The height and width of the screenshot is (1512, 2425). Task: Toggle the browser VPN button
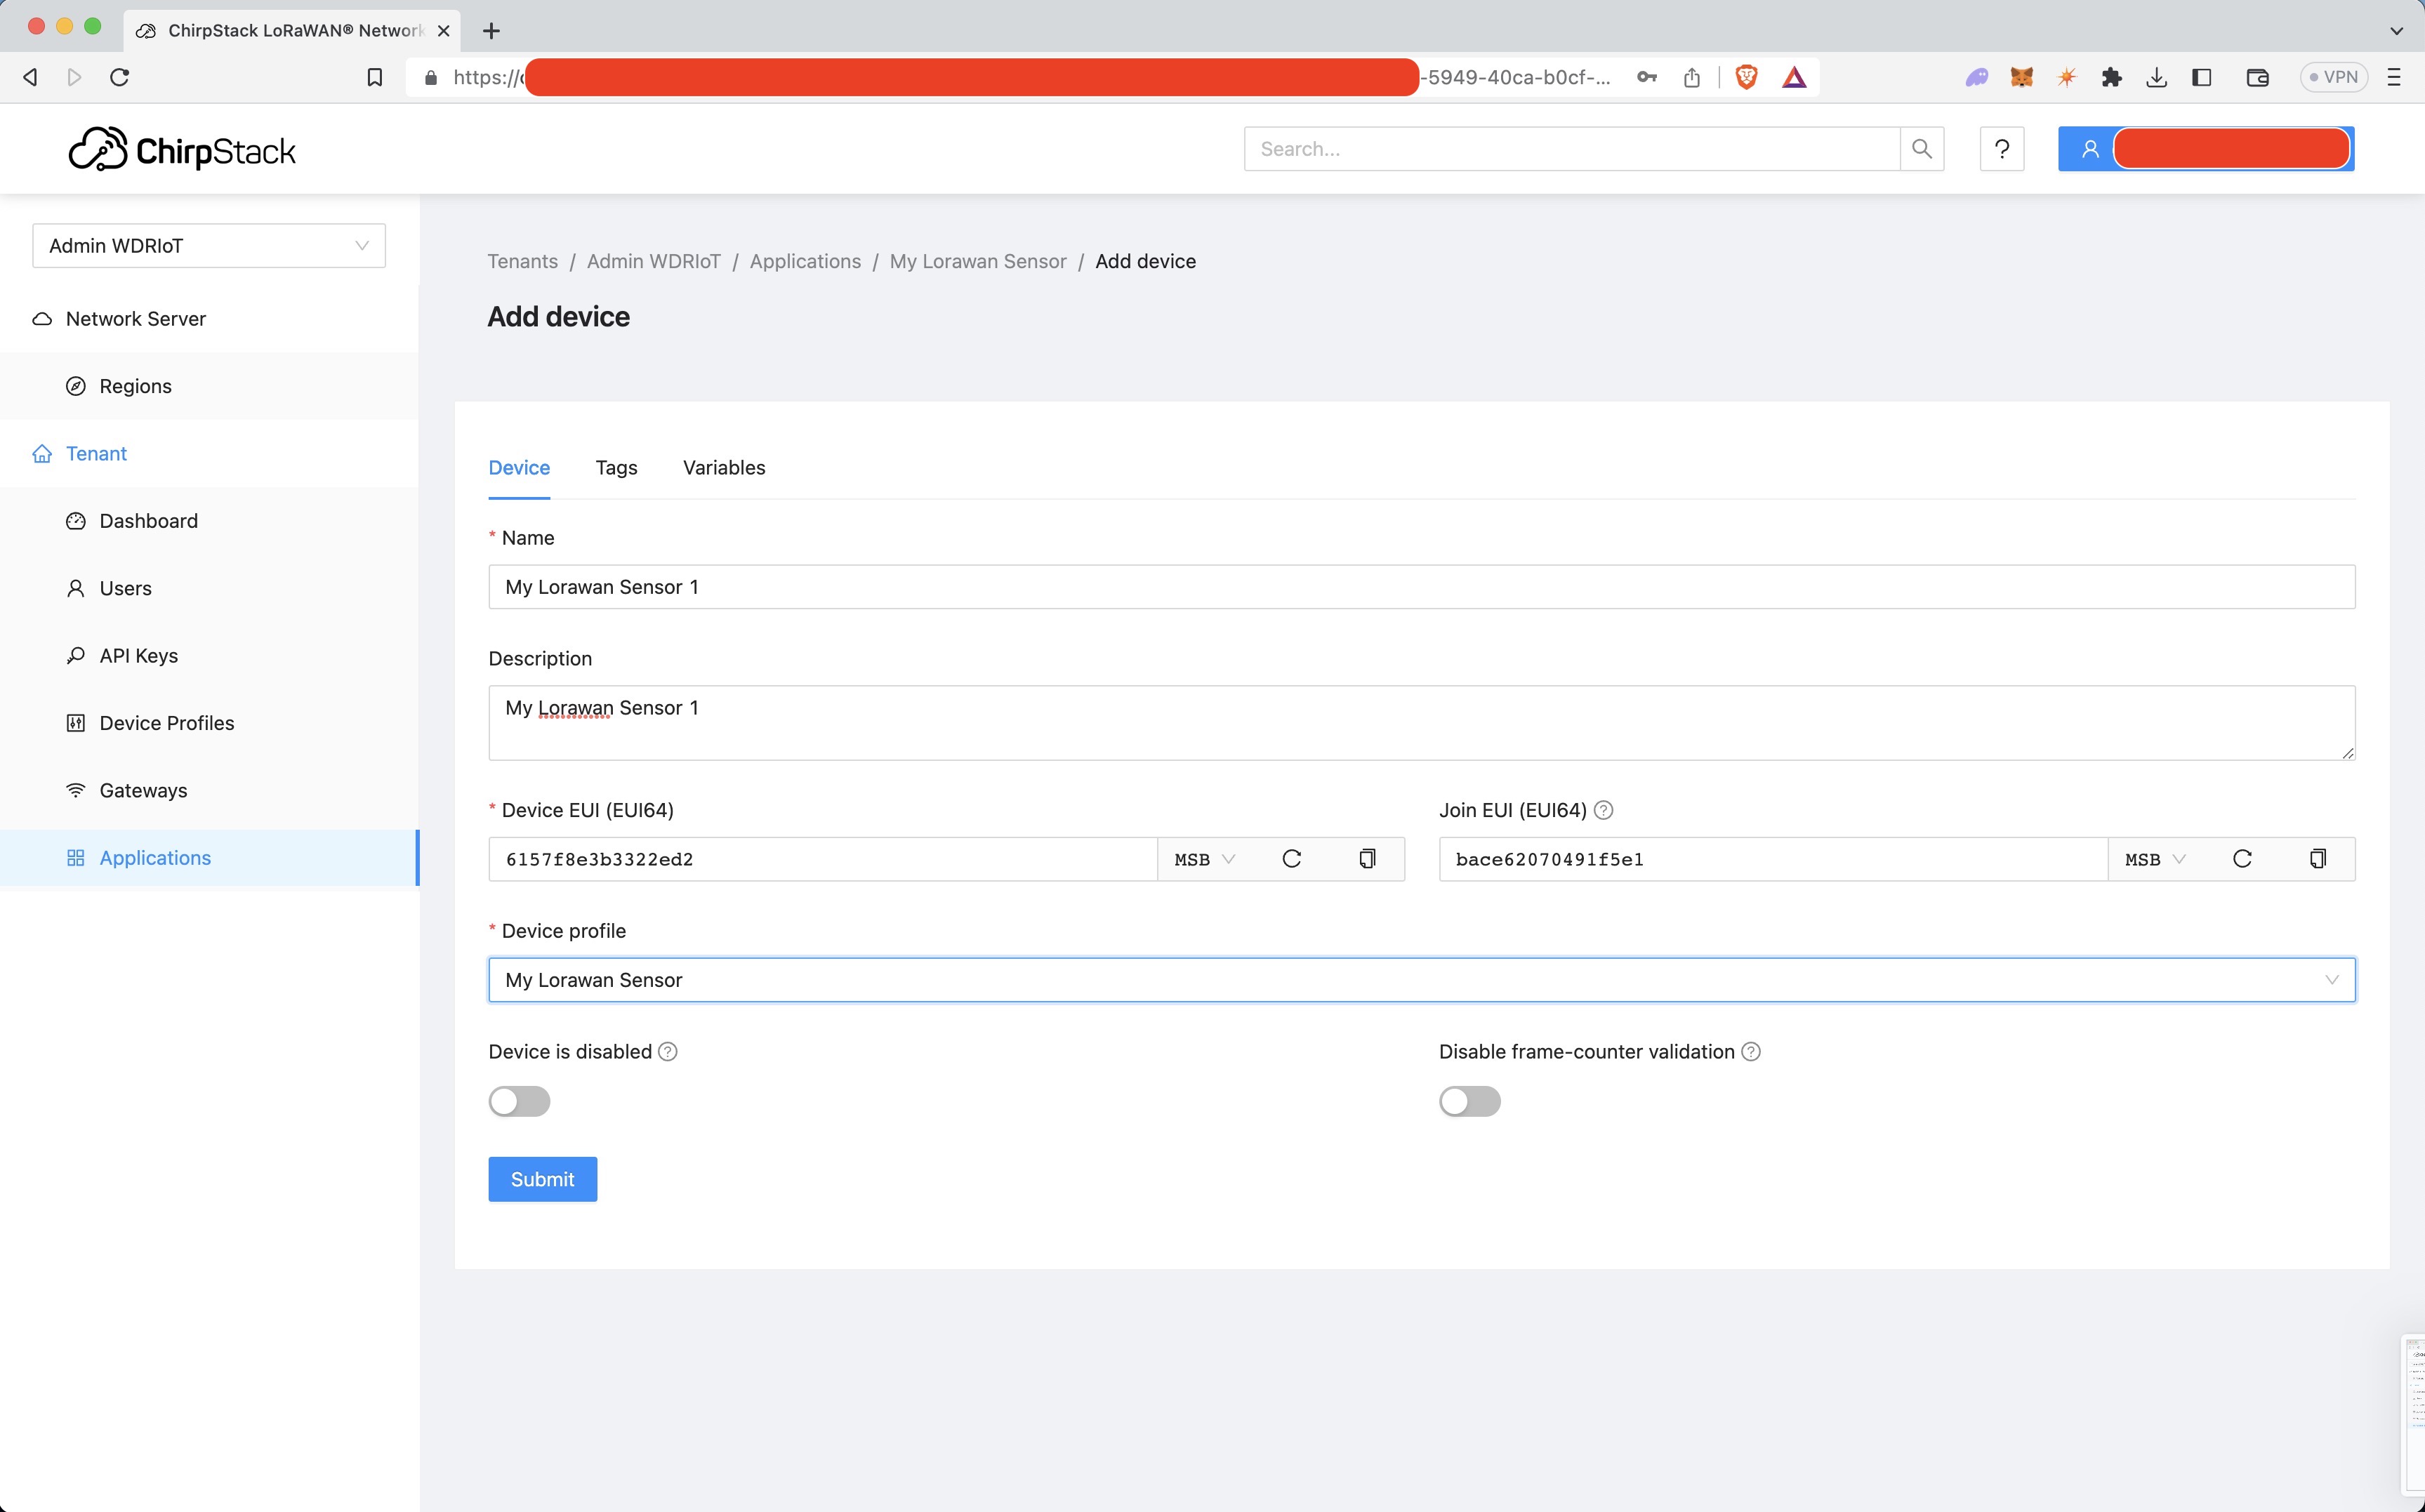[x=2333, y=77]
